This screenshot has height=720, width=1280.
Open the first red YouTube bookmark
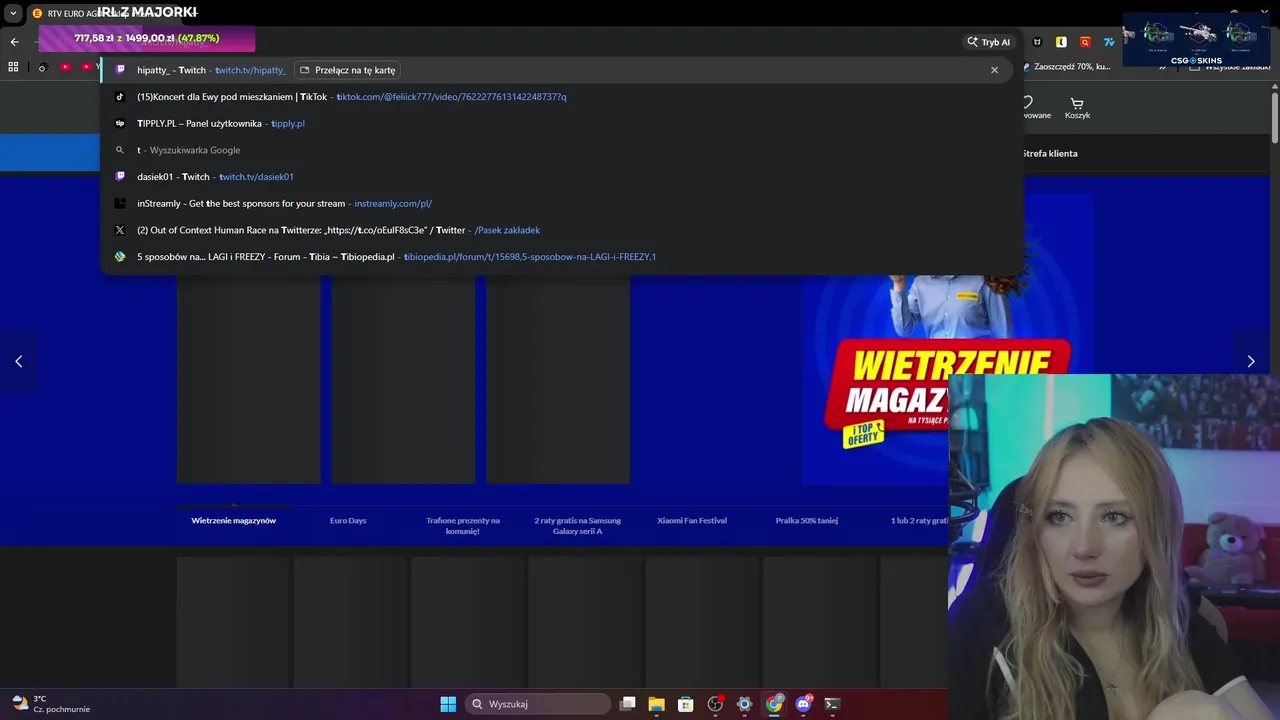(x=65, y=67)
